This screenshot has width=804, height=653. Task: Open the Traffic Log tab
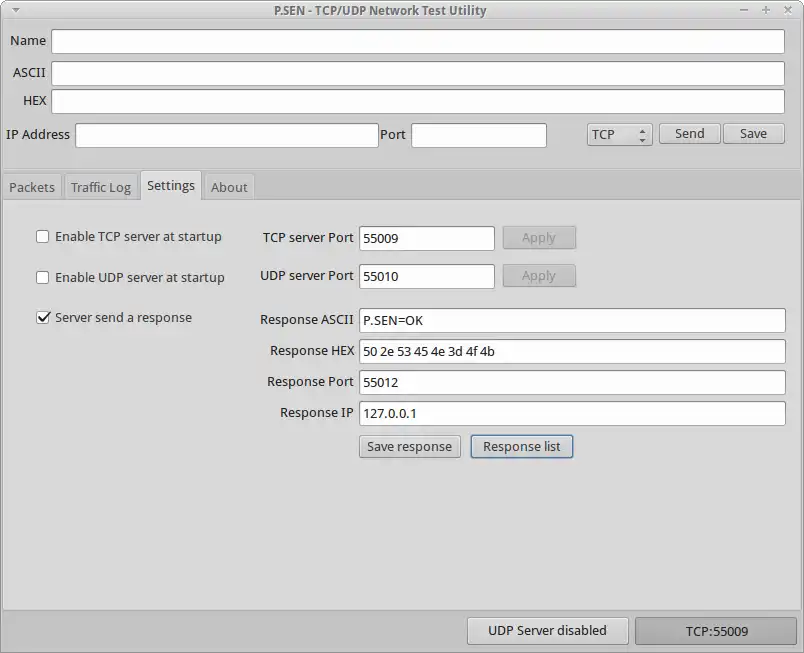[x=100, y=187]
